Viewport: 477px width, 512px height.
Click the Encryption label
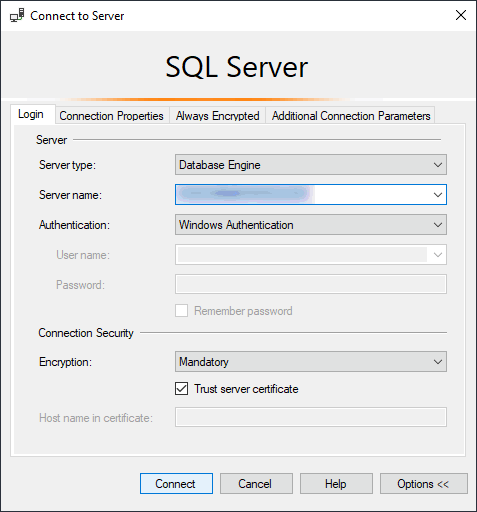[65, 362]
